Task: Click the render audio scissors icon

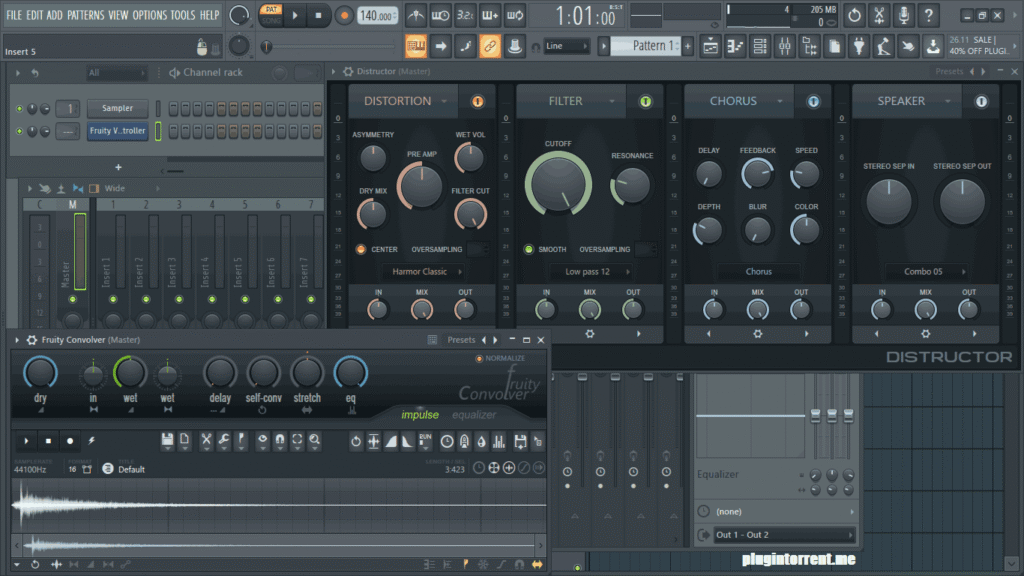Action: pos(879,15)
